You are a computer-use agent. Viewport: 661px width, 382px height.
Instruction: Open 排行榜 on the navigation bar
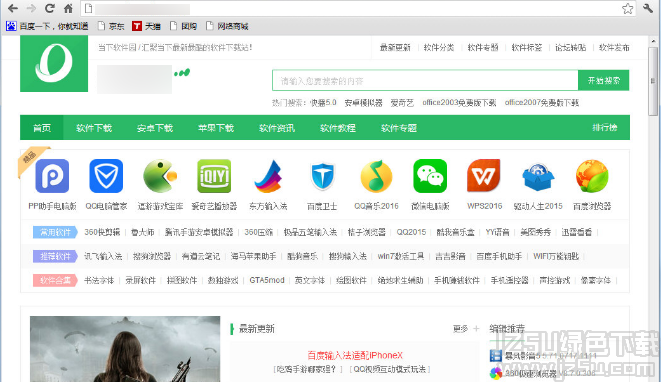605,127
